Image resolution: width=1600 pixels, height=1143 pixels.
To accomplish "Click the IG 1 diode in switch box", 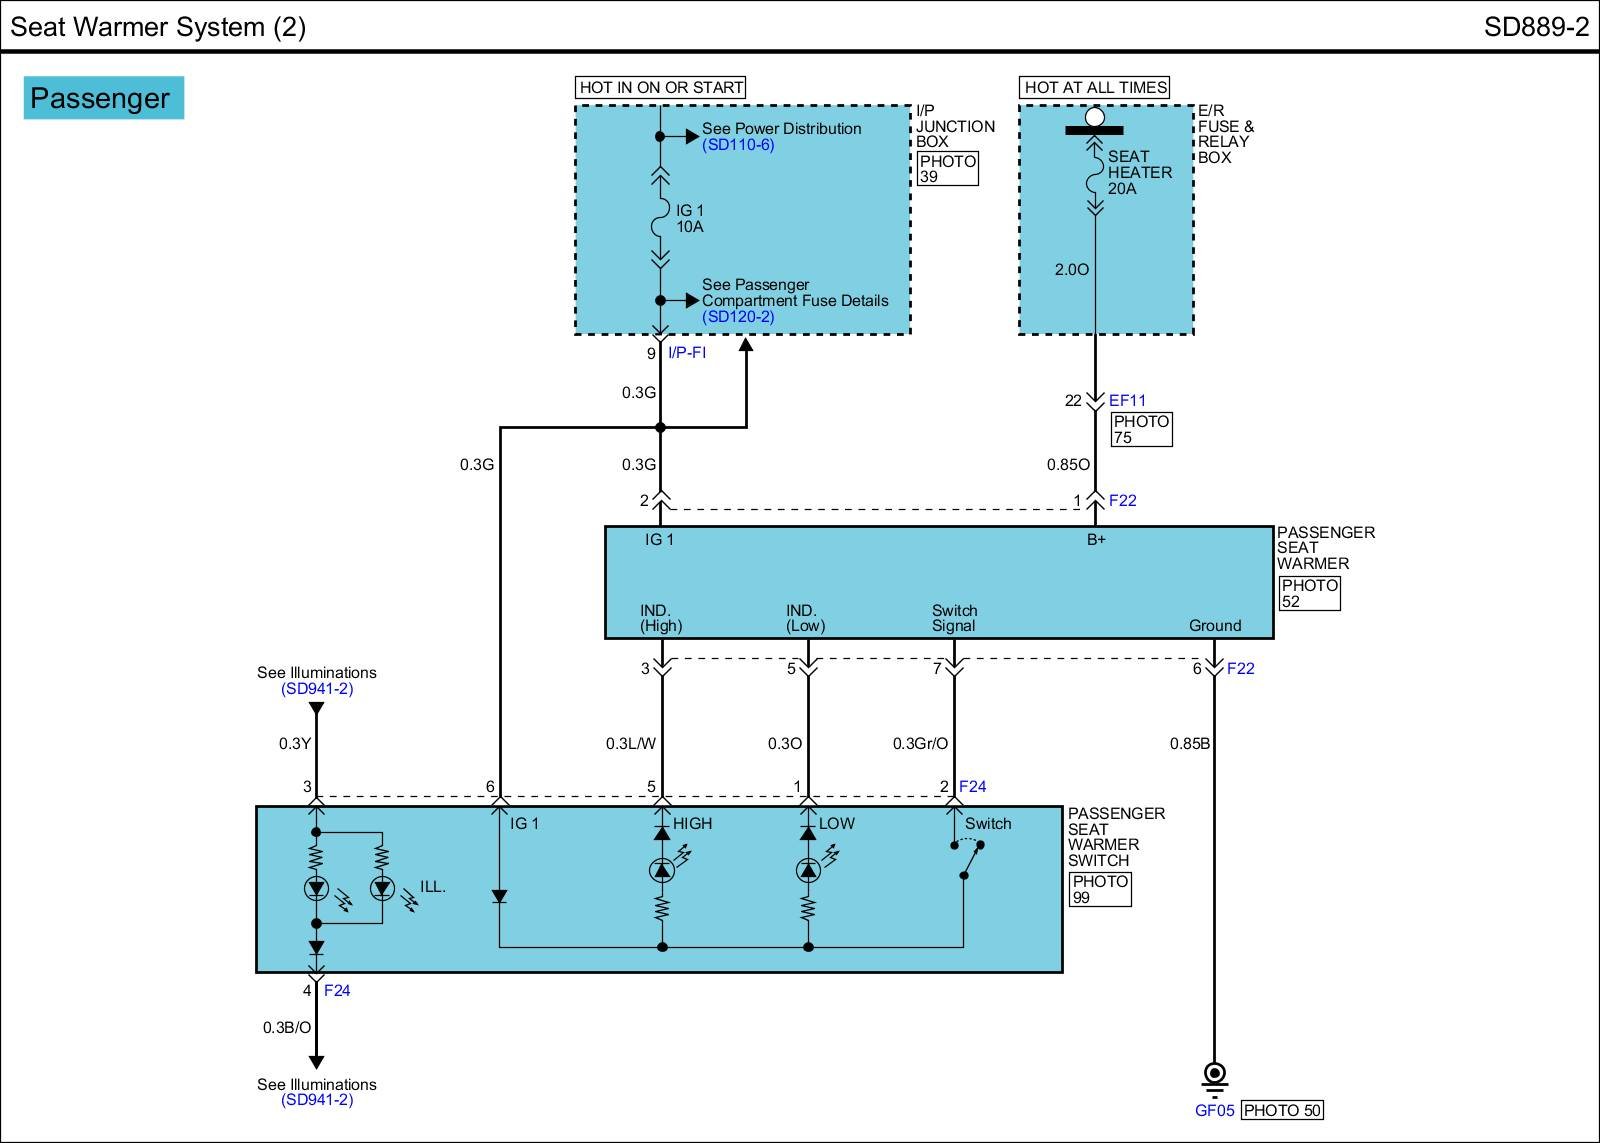I will click(x=499, y=897).
